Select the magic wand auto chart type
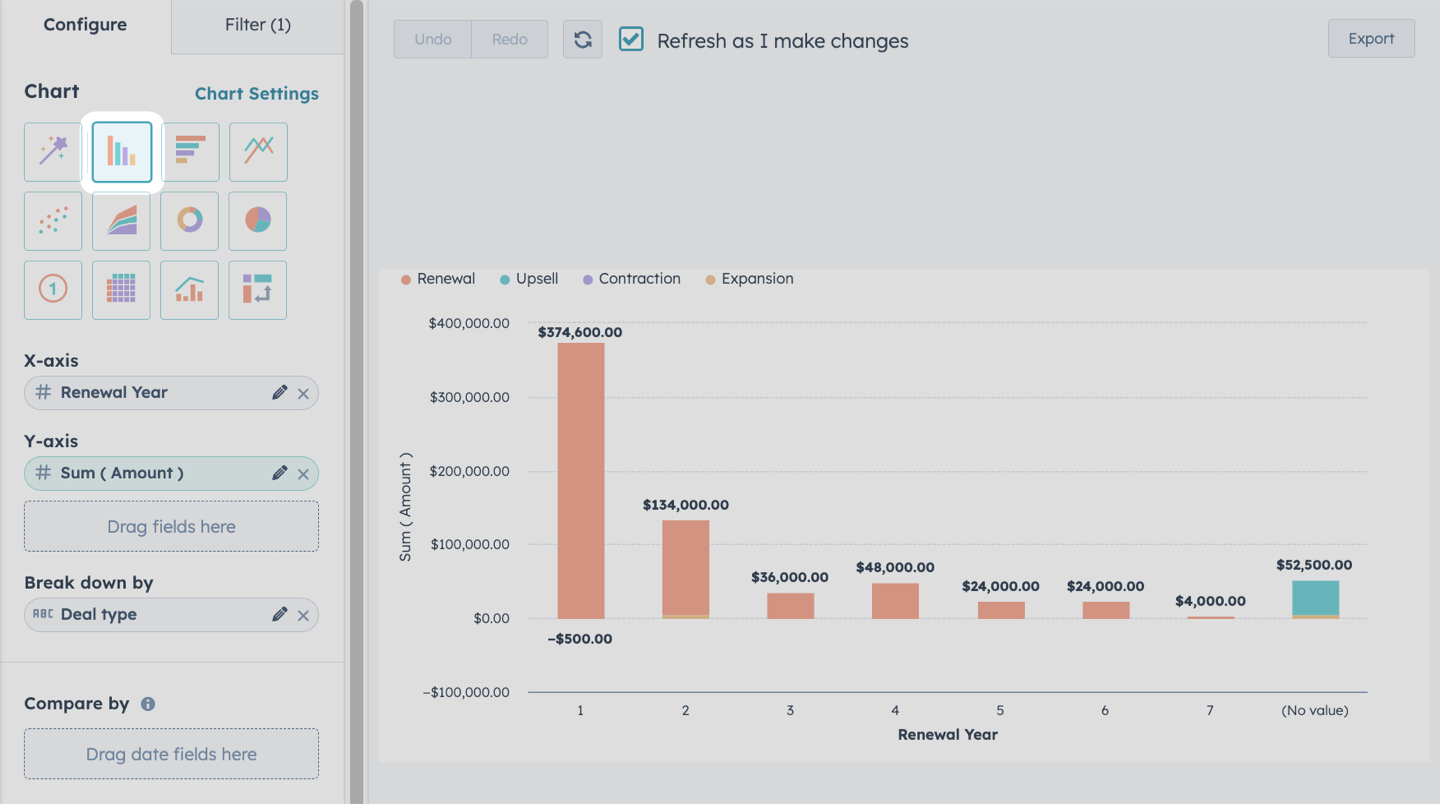The height and width of the screenshot is (804, 1440). (53, 152)
